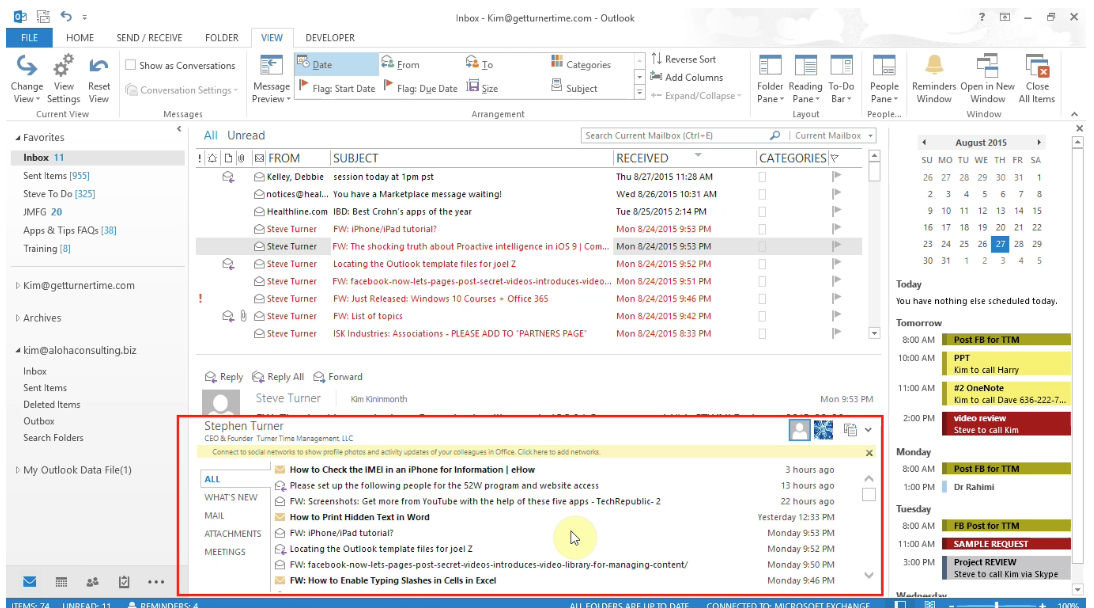Viewport: 1094px width, 608px height.
Task: Open the Reminders Window
Action: pos(934,79)
